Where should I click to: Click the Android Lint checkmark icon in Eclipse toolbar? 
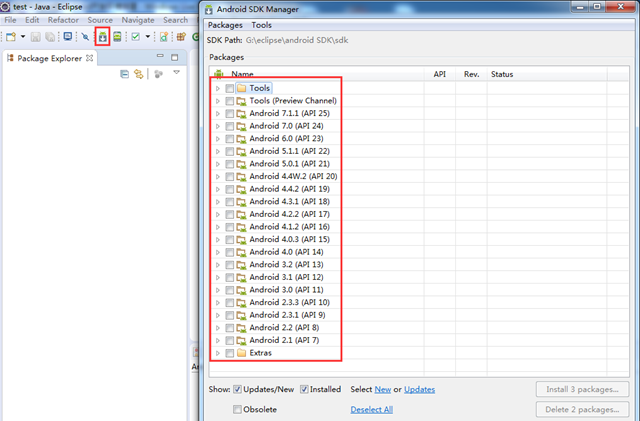[136, 37]
